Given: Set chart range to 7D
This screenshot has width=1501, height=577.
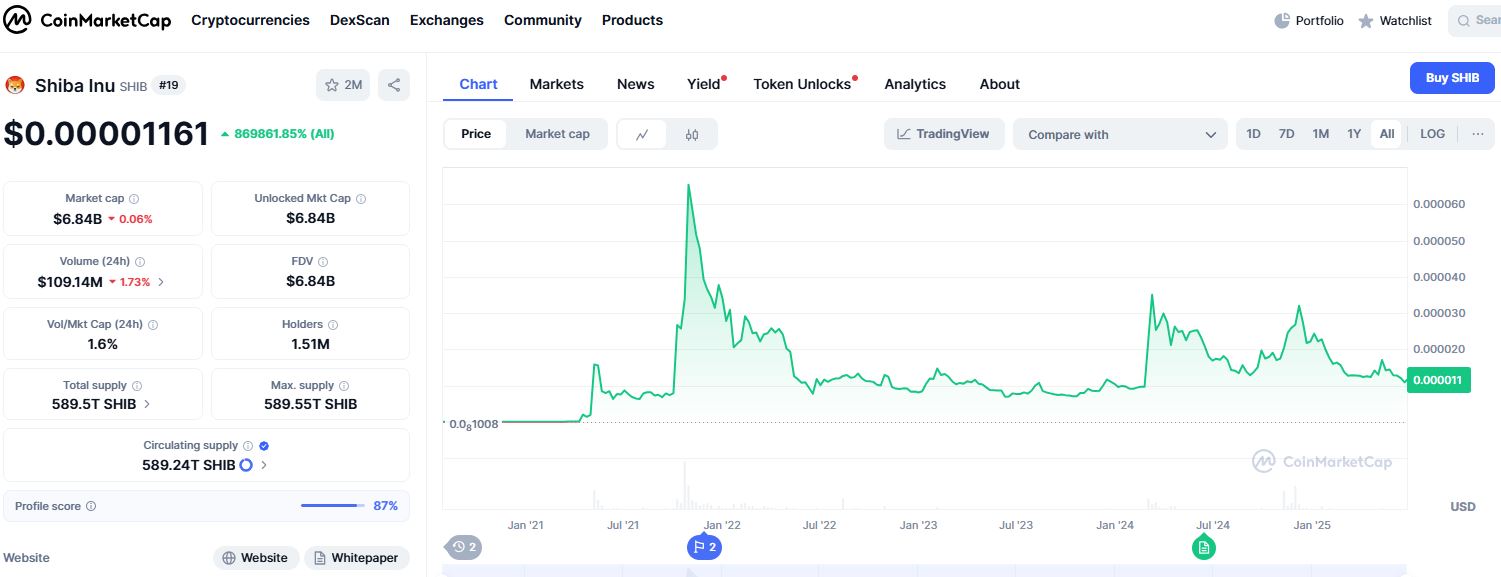Looking at the screenshot, I should 1287,134.
